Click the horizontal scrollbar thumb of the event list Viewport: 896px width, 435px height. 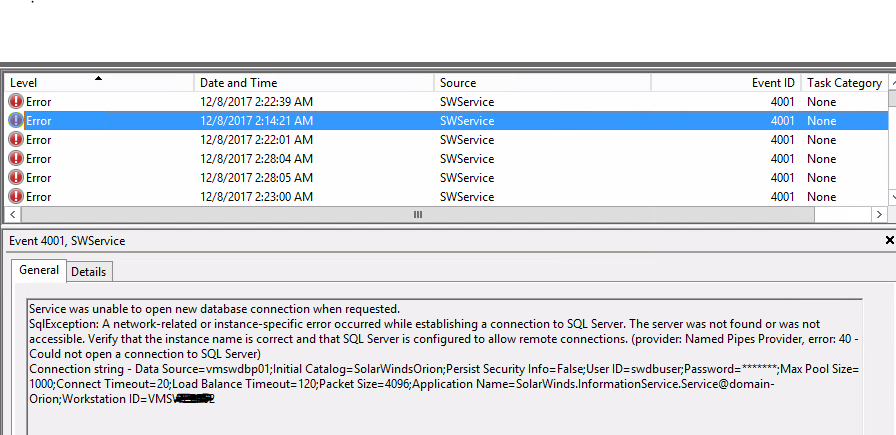click(417, 215)
